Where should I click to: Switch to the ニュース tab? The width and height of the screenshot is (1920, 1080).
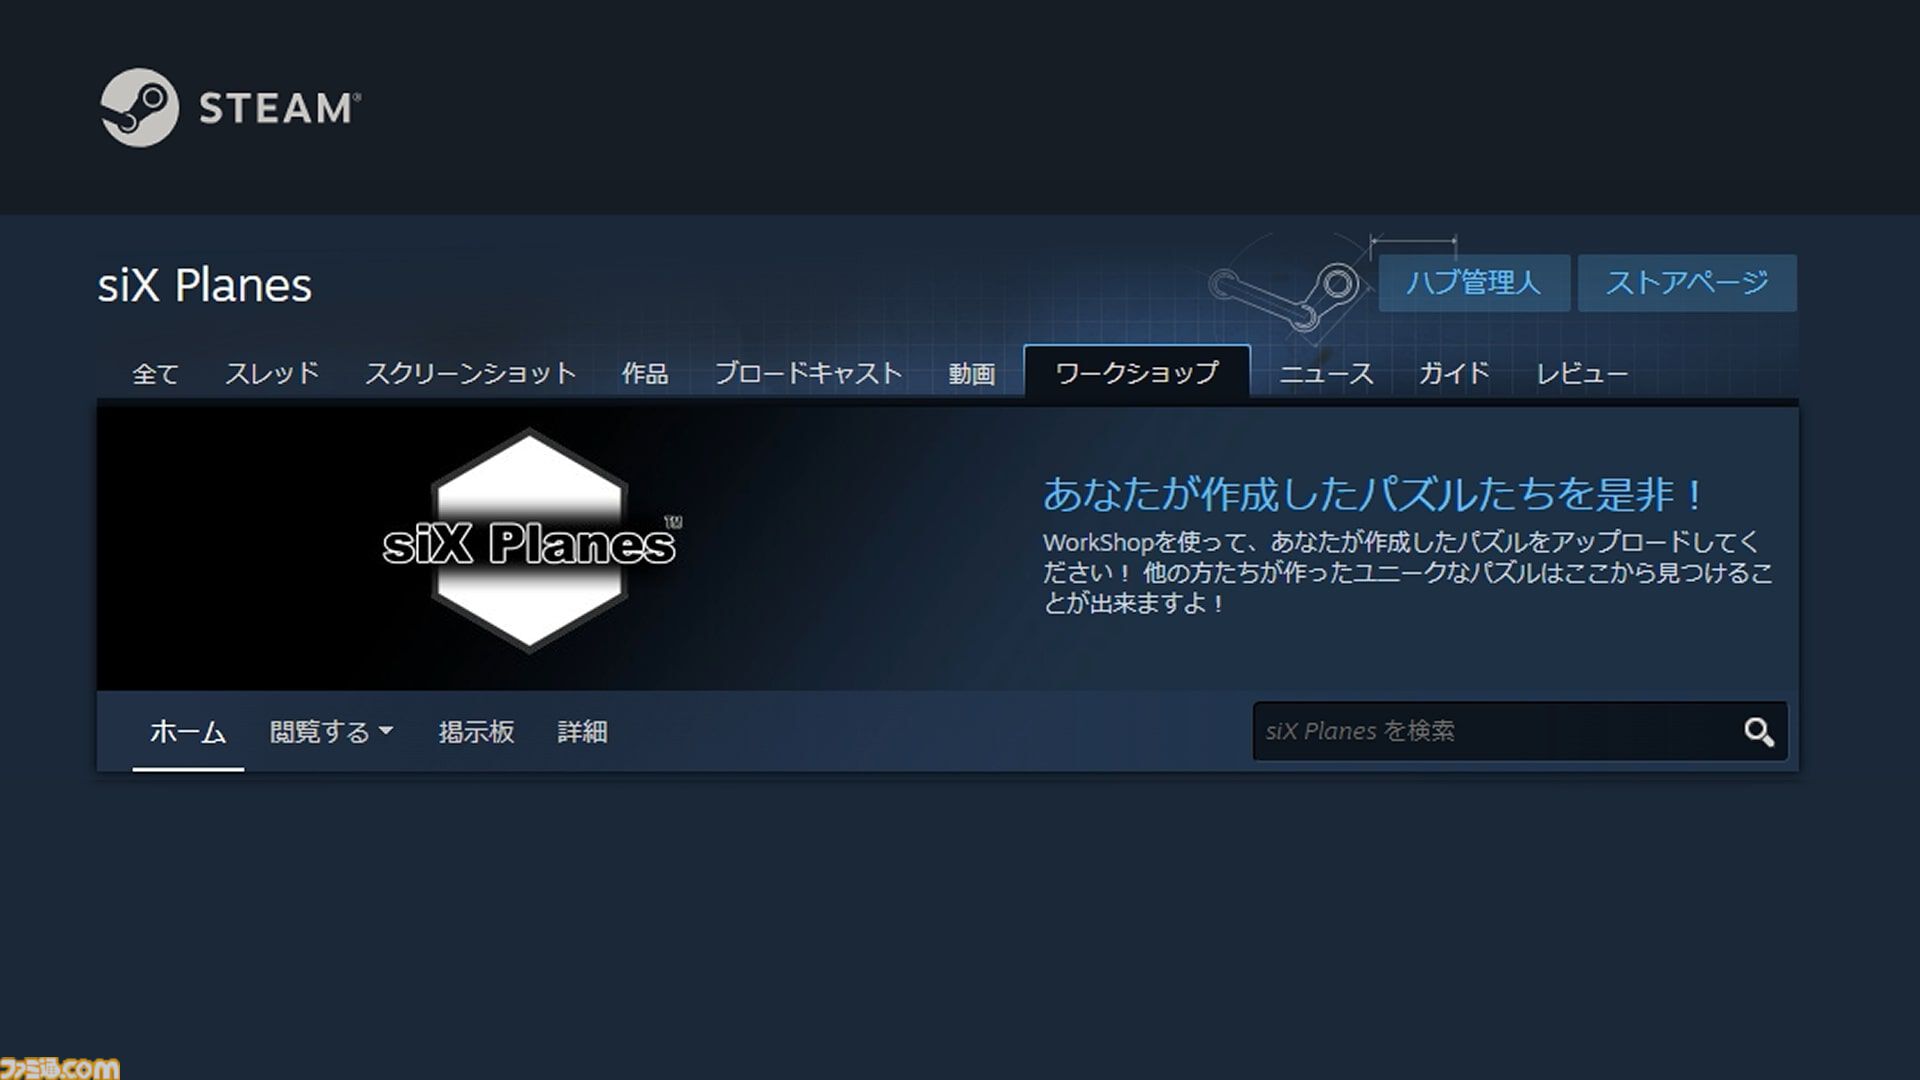point(1326,374)
